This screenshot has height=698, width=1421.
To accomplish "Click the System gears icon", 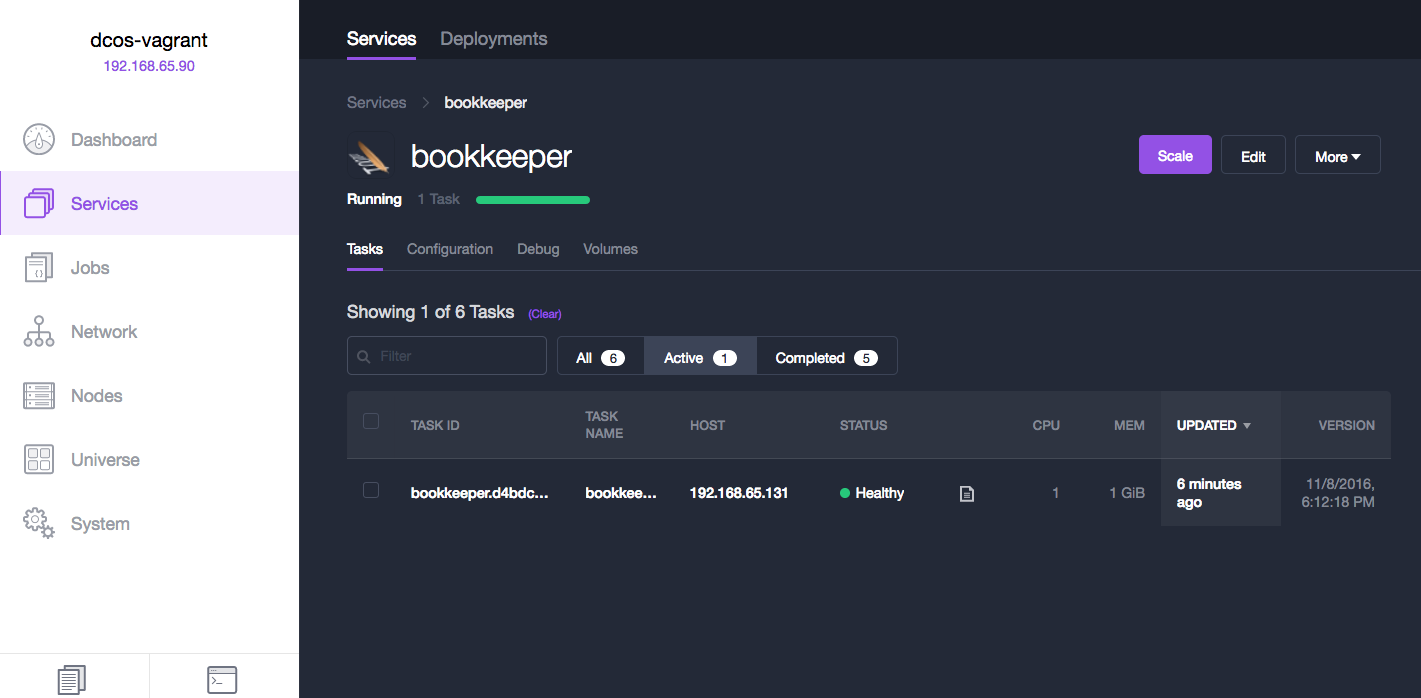I will pos(39,523).
